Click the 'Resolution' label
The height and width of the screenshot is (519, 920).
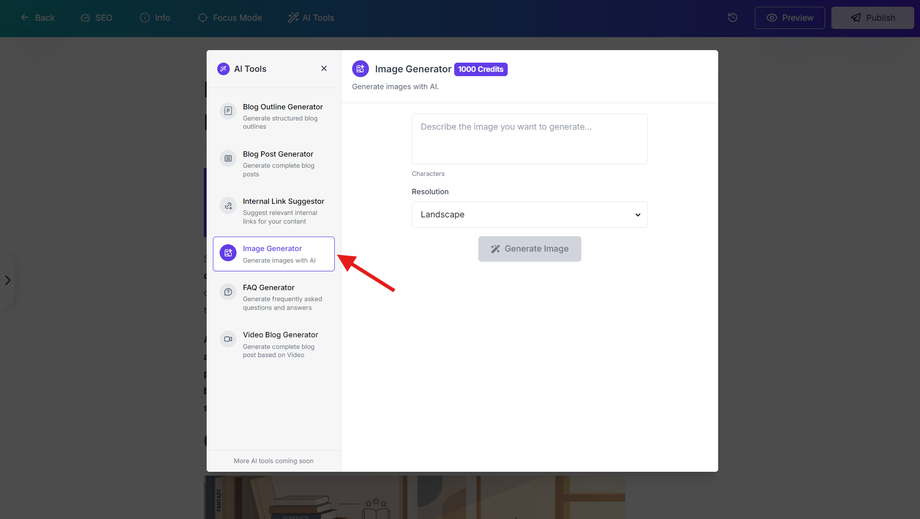pyautogui.click(x=430, y=192)
